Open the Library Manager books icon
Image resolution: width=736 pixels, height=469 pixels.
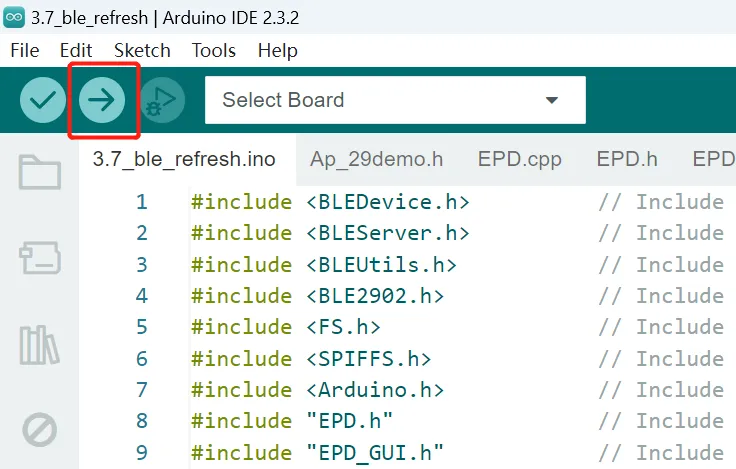pyautogui.click(x=39, y=345)
